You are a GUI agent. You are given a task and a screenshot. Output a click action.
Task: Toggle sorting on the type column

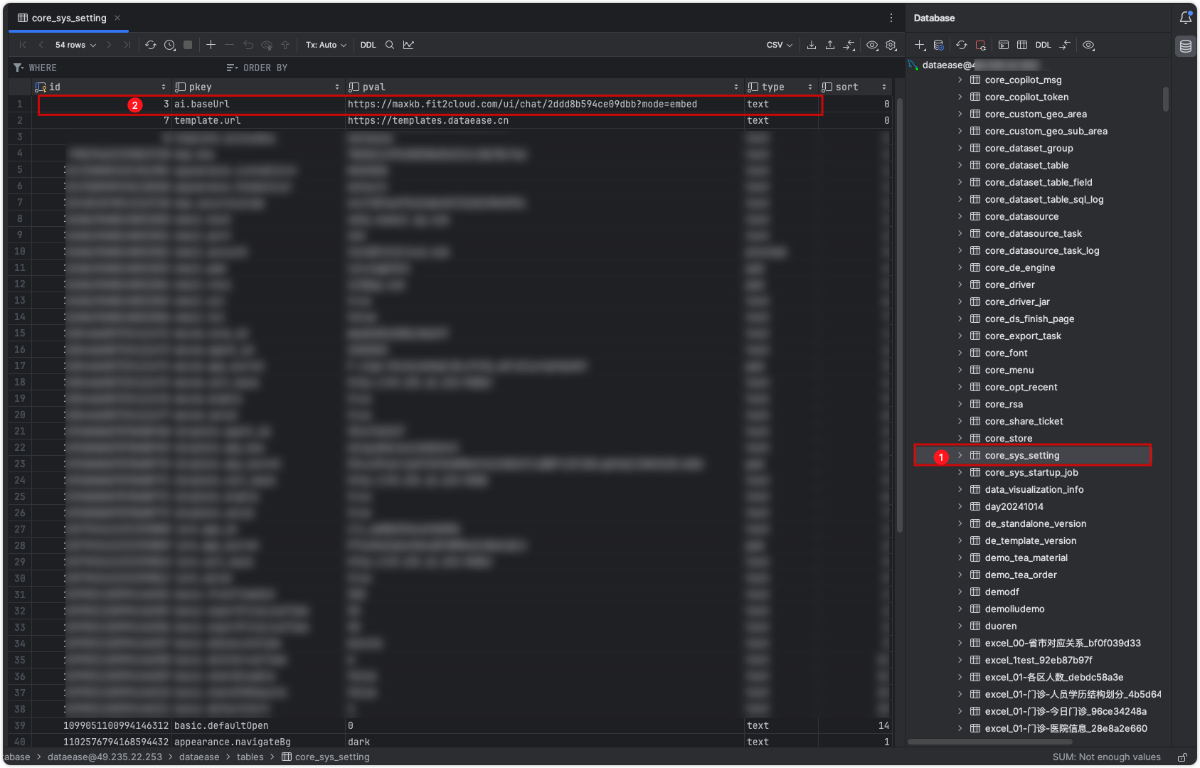point(810,87)
